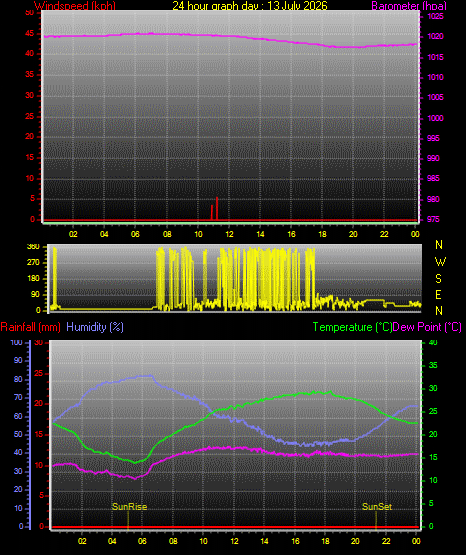Click the Windspeed (kph) axis title

coord(75,6)
